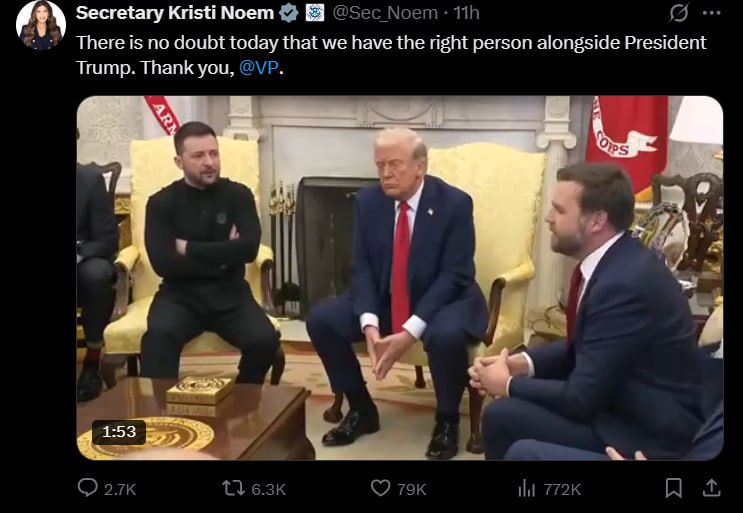The image size is (743, 513).
Task: Click the 79K likes count
Action: point(412,489)
